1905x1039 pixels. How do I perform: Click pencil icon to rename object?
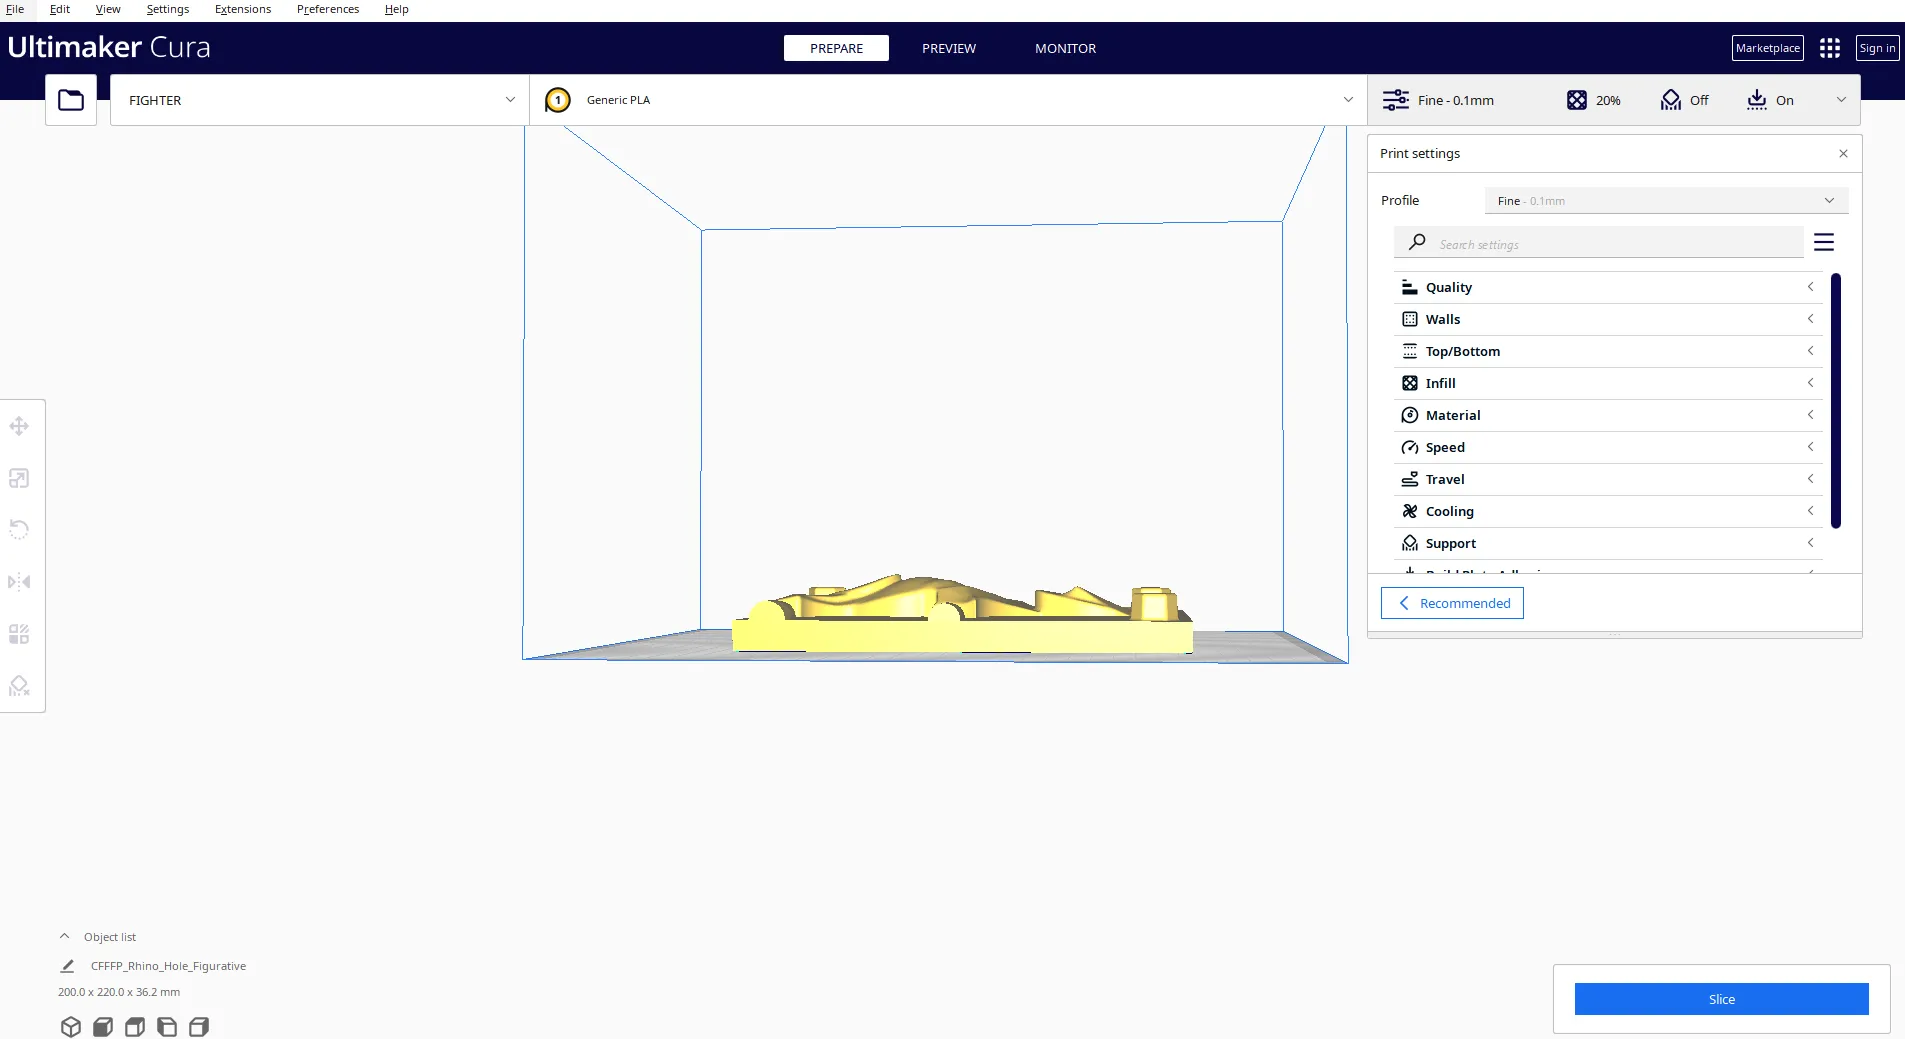(67, 966)
